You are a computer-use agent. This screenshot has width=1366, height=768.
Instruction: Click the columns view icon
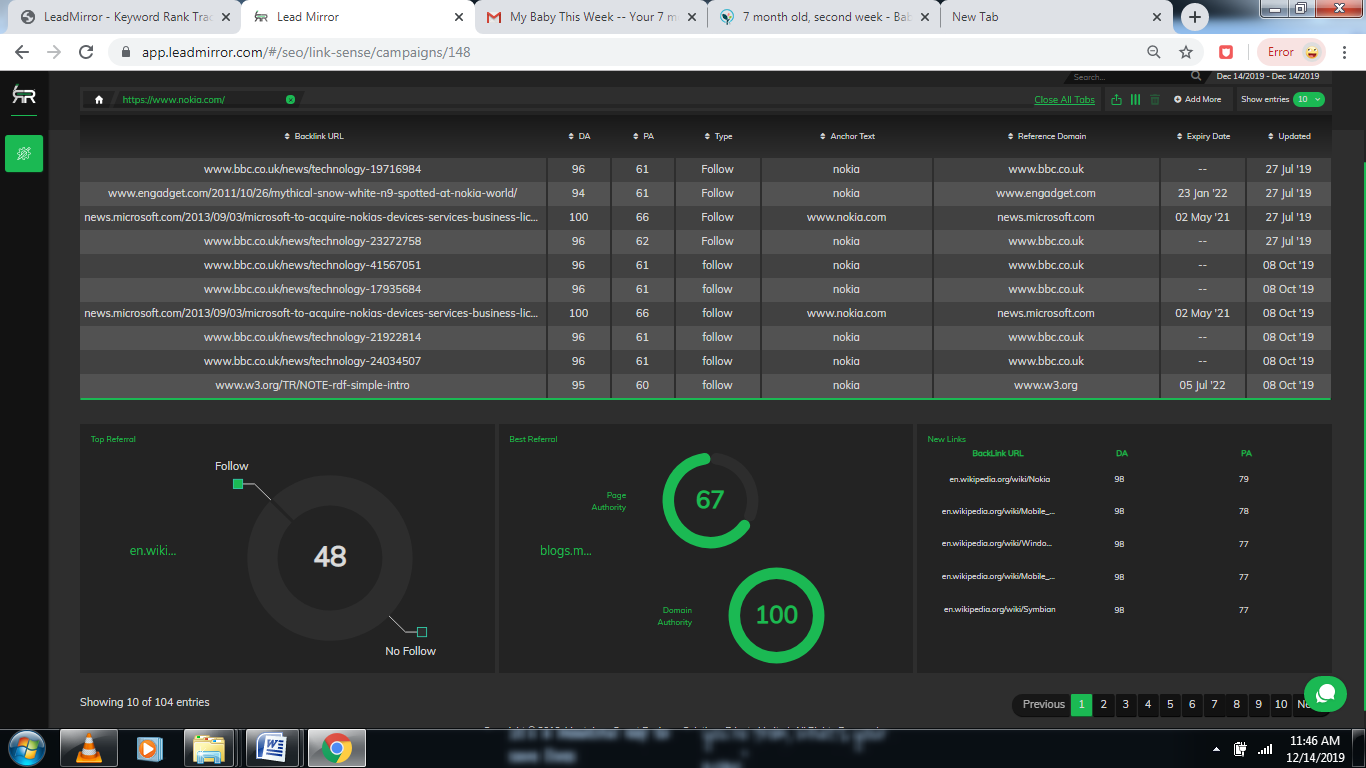(1135, 99)
